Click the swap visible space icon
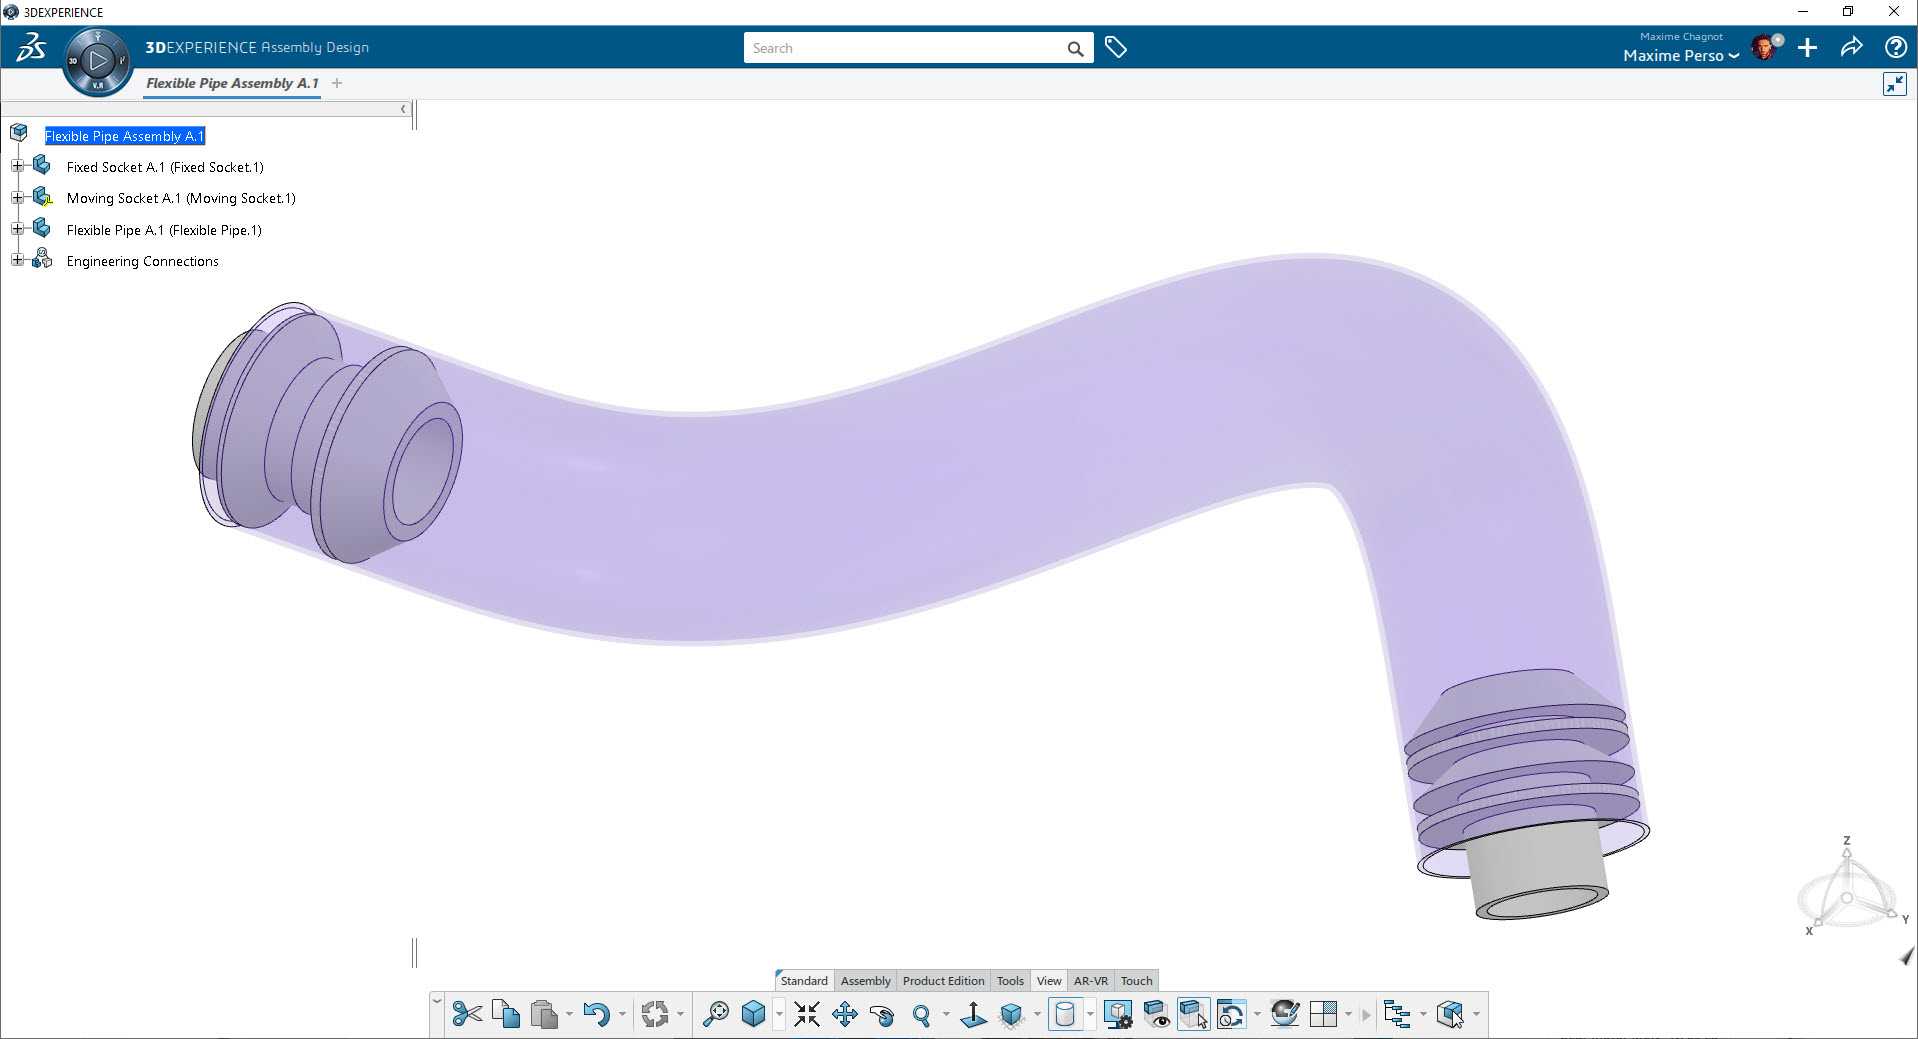 coord(1232,1014)
